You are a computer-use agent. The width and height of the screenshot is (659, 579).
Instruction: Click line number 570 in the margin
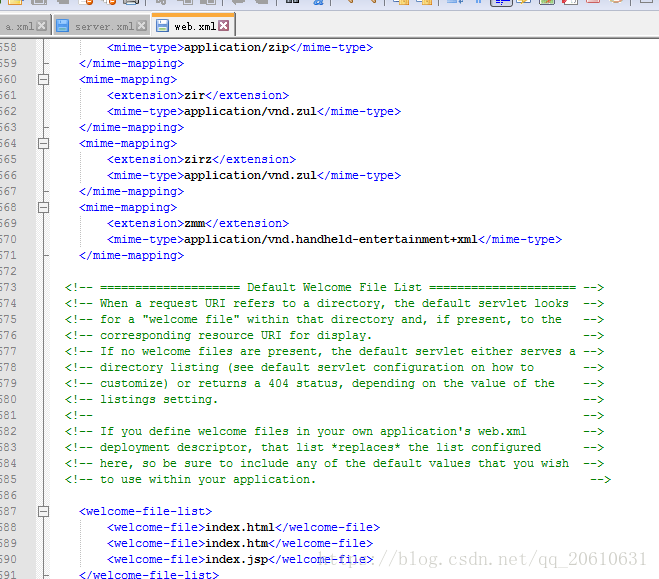click(x=8, y=239)
